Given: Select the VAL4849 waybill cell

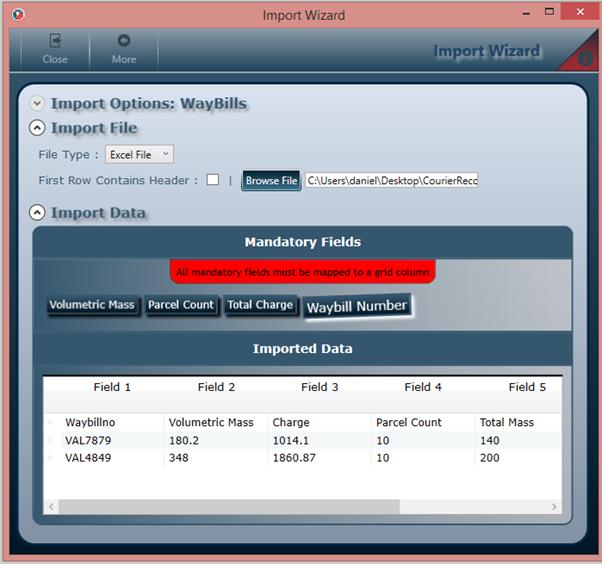Looking at the screenshot, I should point(88,457).
